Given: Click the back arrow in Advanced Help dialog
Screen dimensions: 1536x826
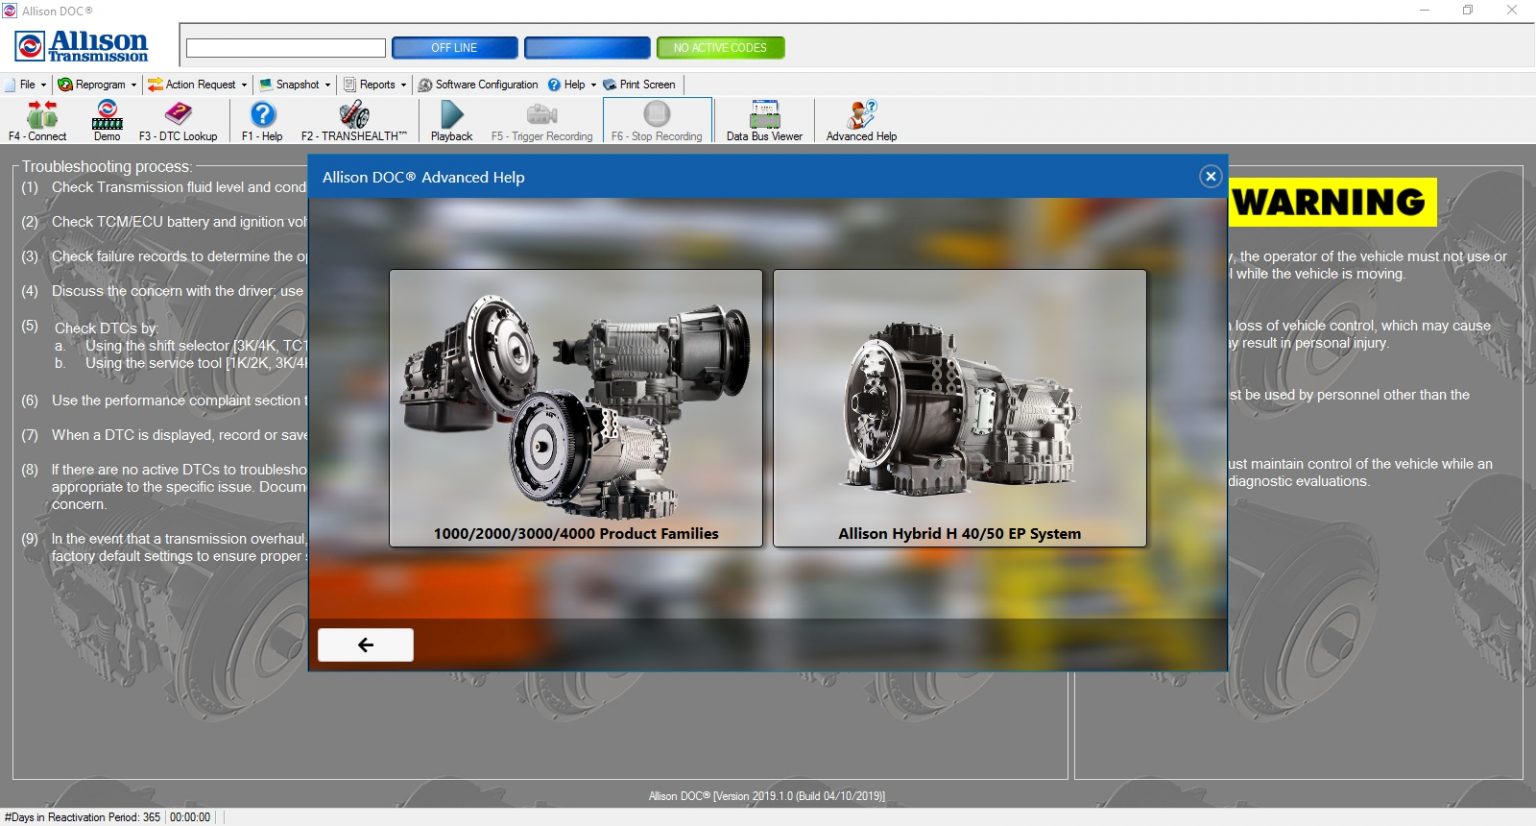Looking at the screenshot, I should (365, 644).
